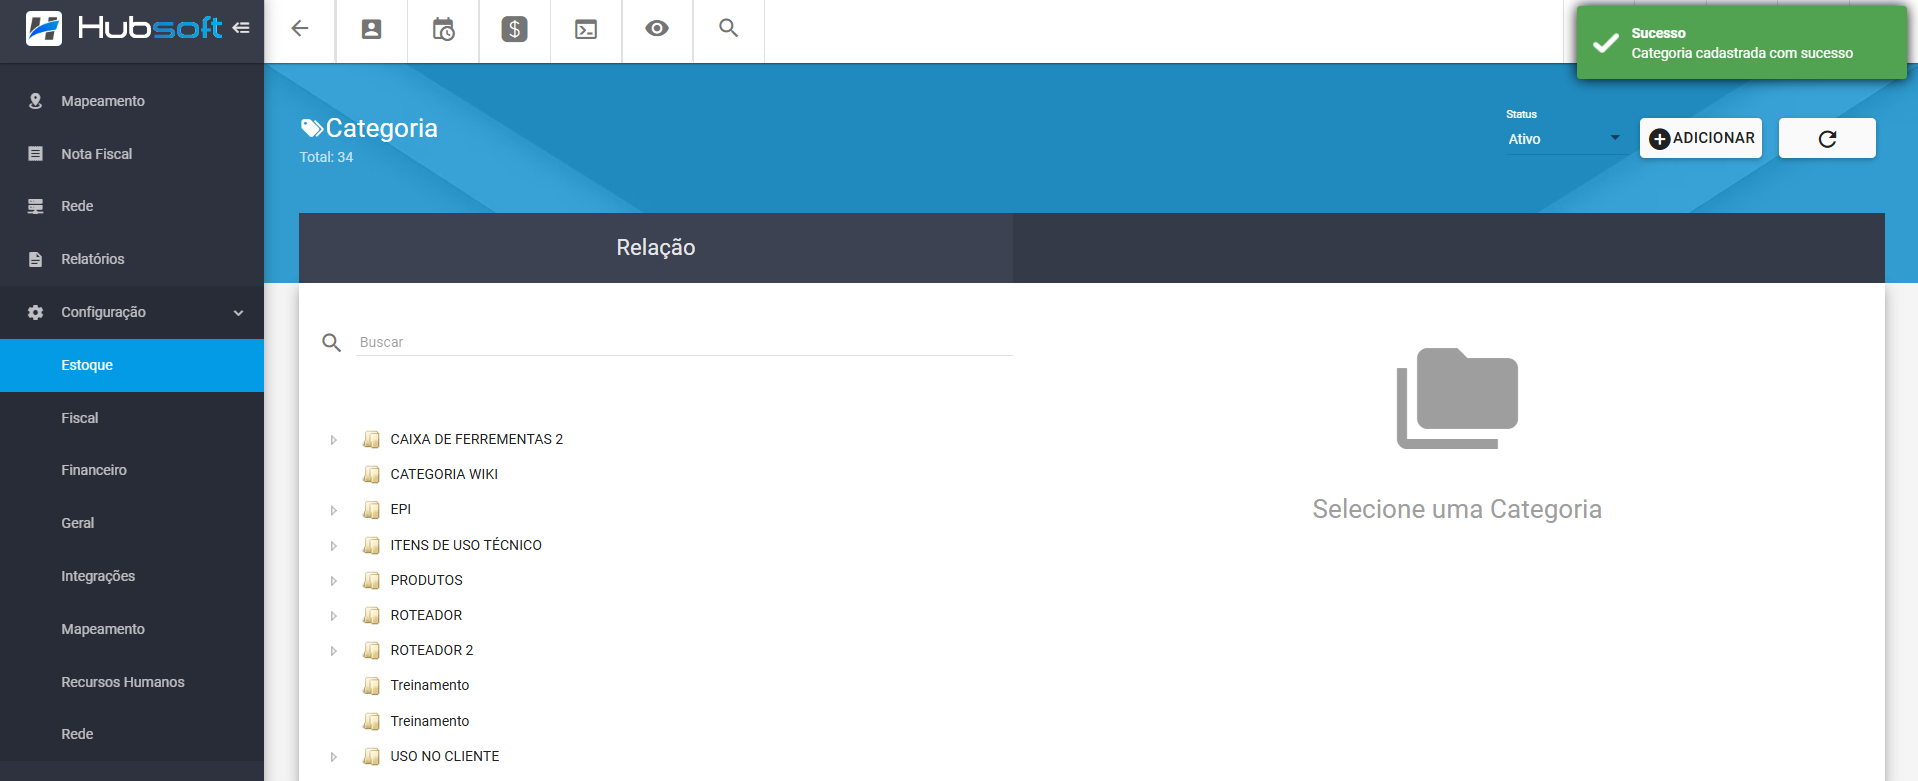Viewport: 1918px width, 781px height.
Task: Click folder icon of USO NO CLIENTE
Action: pos(371,756)
